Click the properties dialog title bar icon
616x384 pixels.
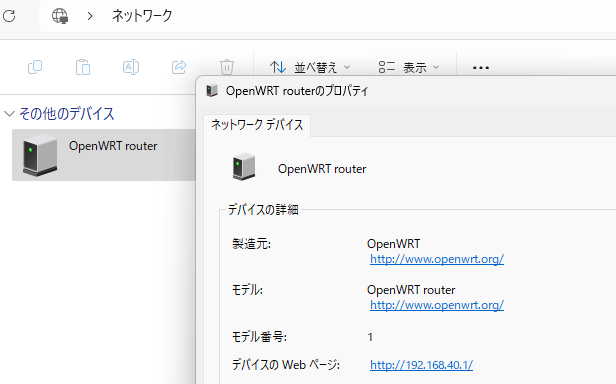point(212,91)
